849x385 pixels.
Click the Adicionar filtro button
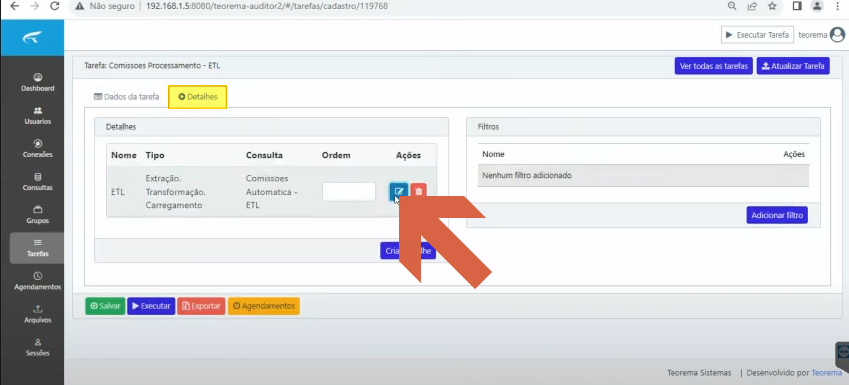click(777, 215)
